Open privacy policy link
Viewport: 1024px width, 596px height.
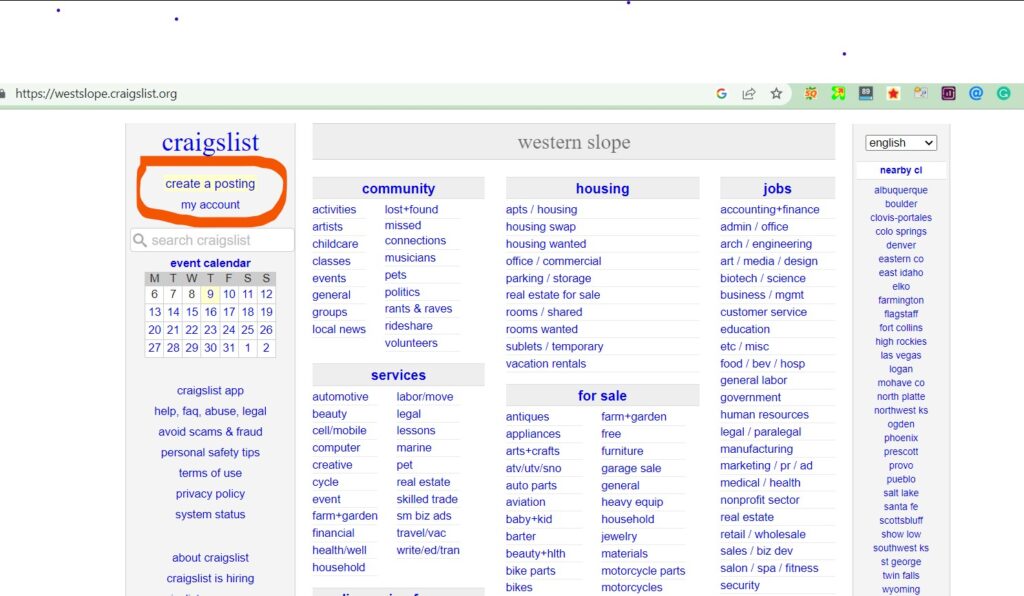210,494
